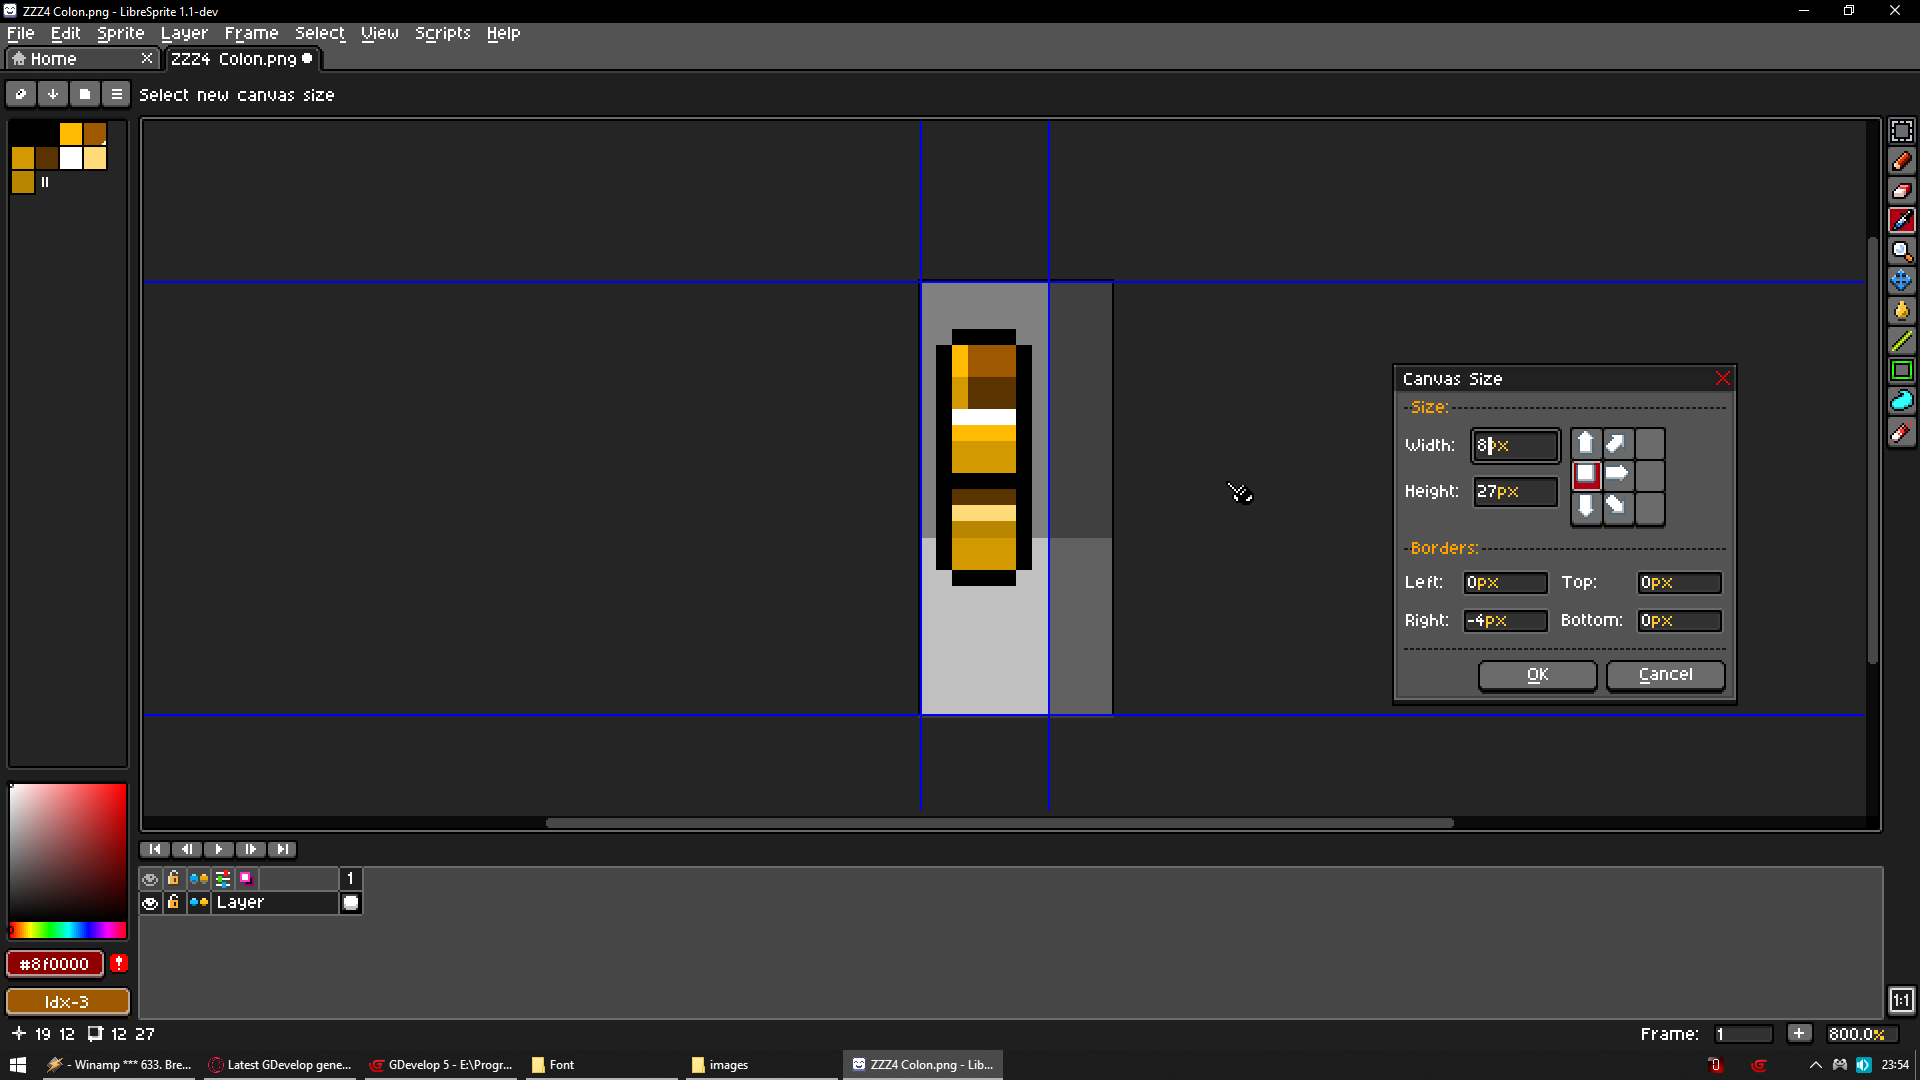The height and width of the screenshot is (1080, 1920).
Task: Cancel the Canvas Size dialog
Action: 1665,675
